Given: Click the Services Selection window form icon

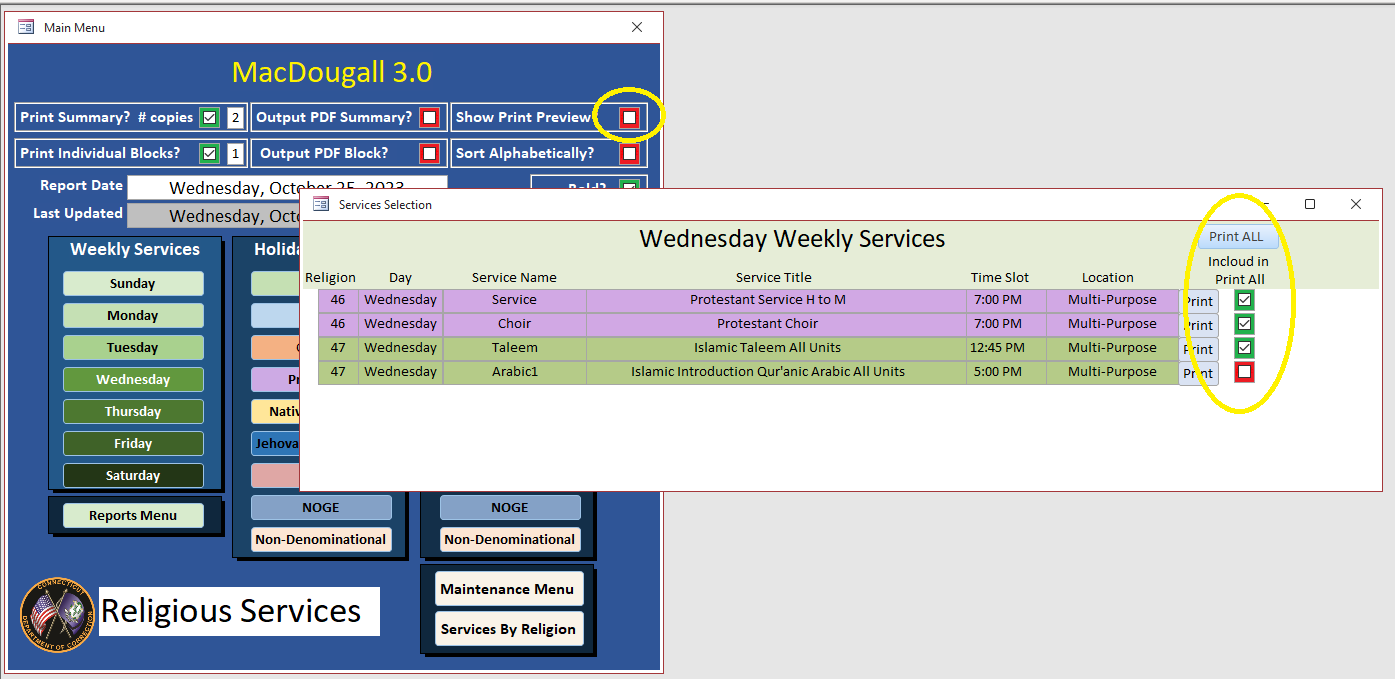Looking at the screenshot, I should [321, 204].
